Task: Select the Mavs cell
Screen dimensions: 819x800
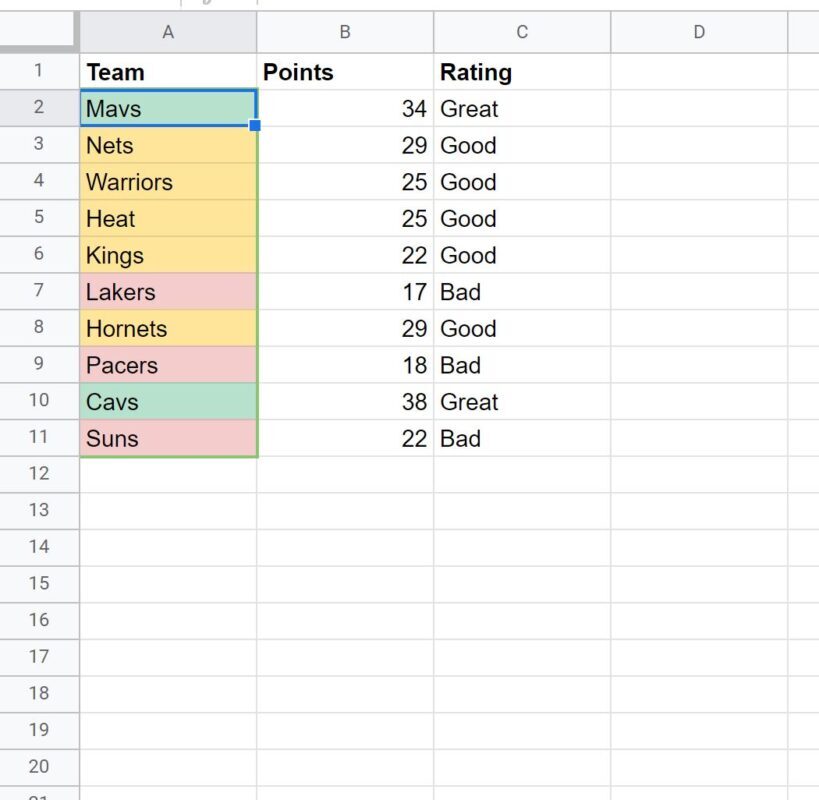Action: point(168,108)
